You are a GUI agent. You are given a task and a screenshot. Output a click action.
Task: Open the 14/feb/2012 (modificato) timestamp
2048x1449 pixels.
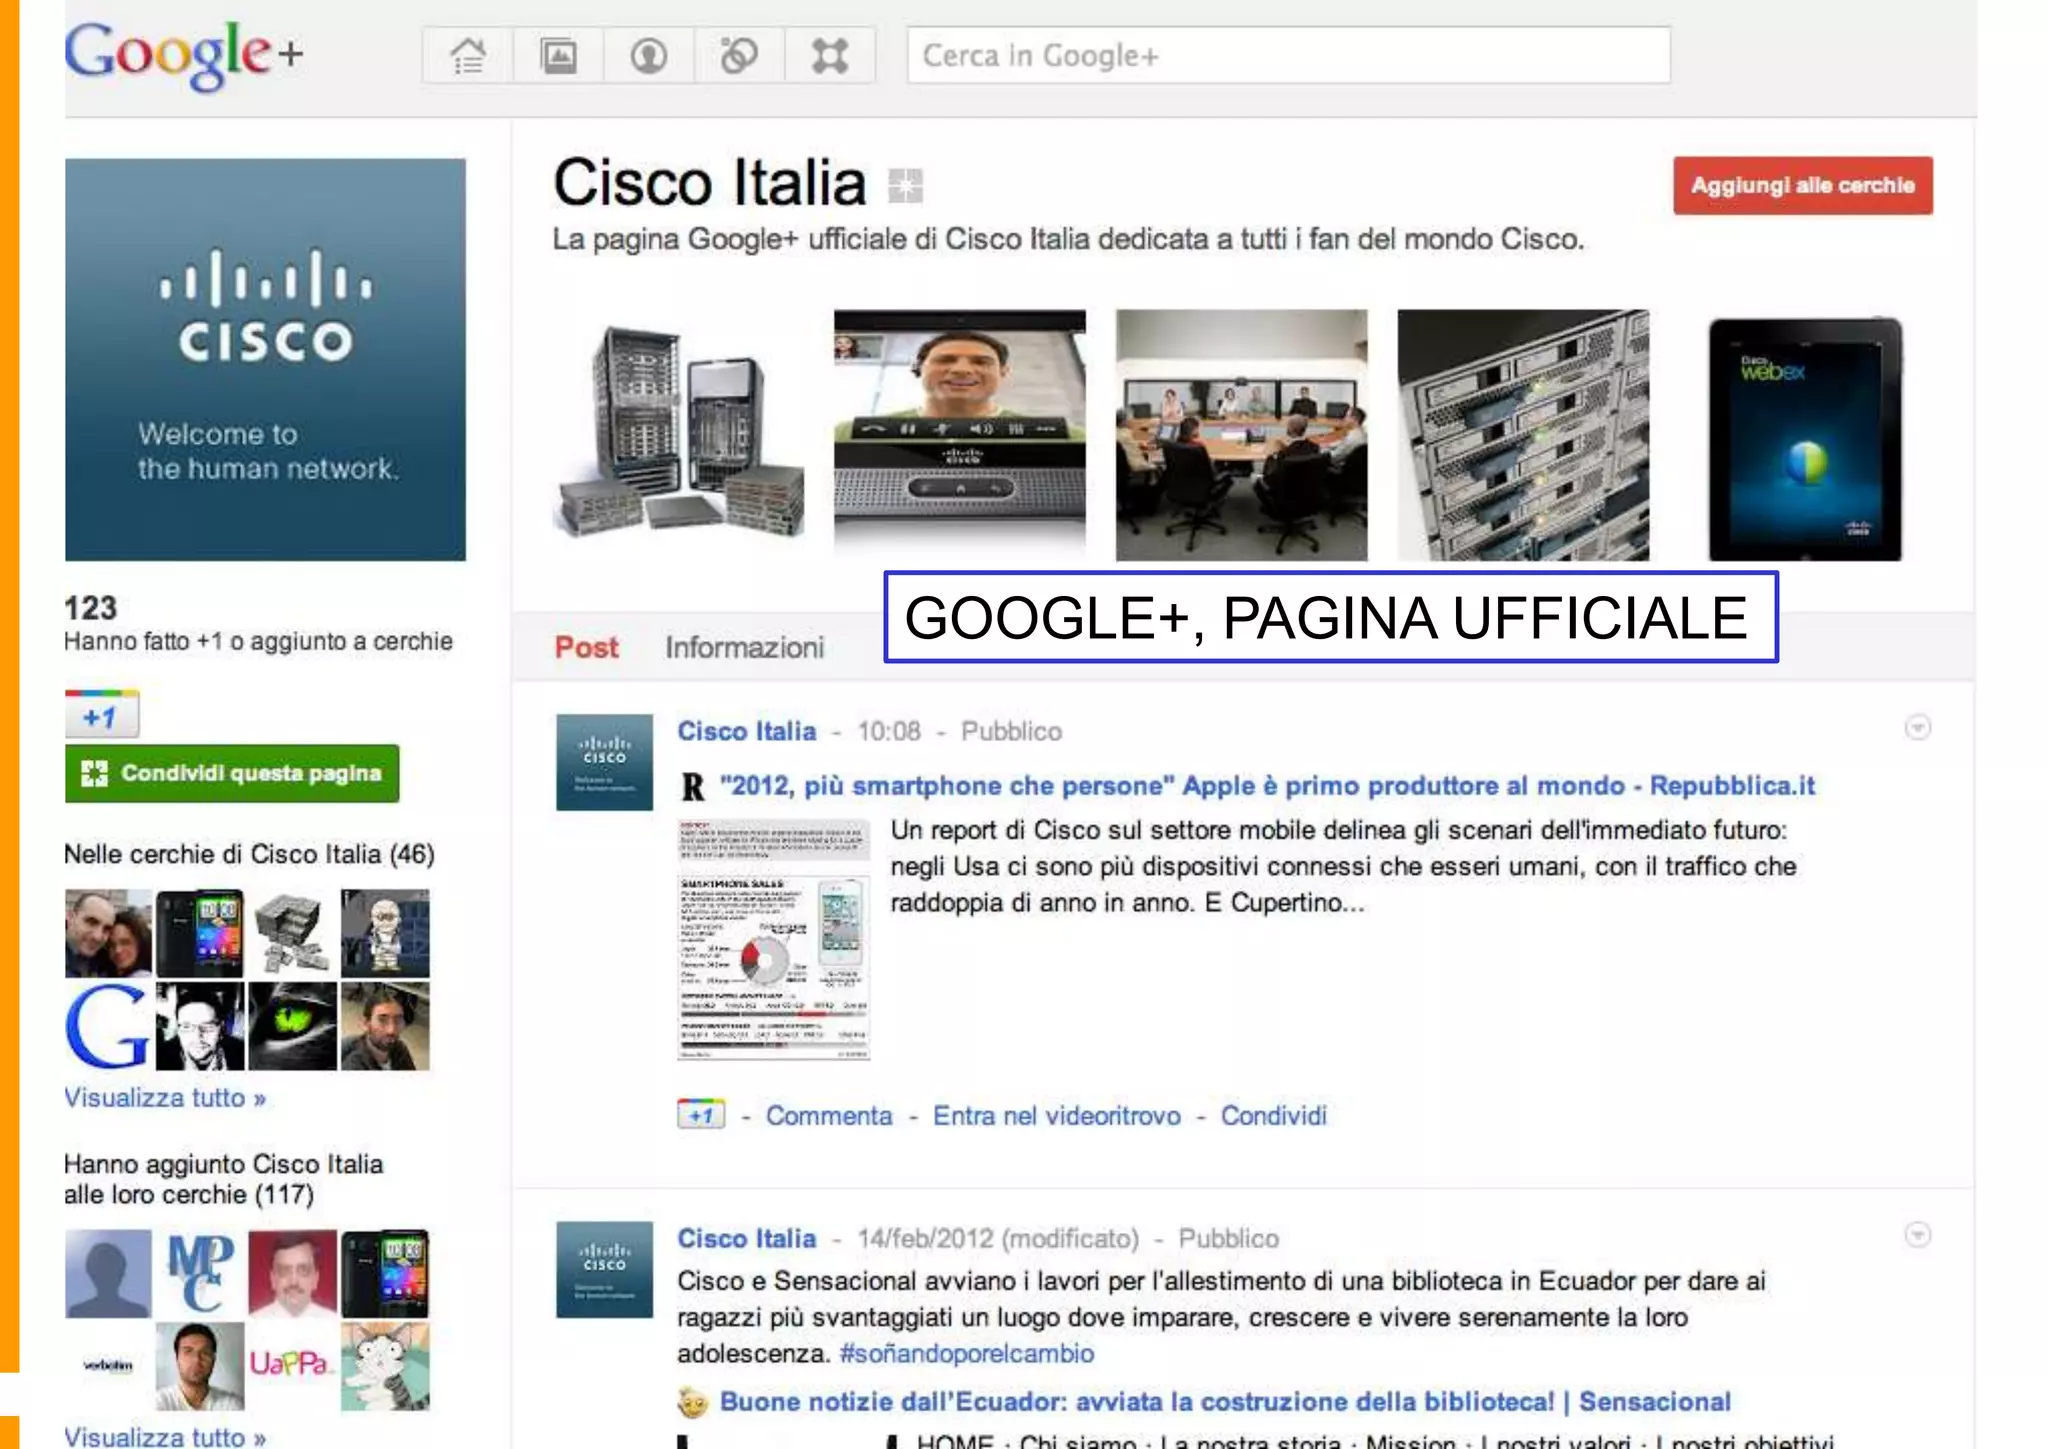point(998,1239)
